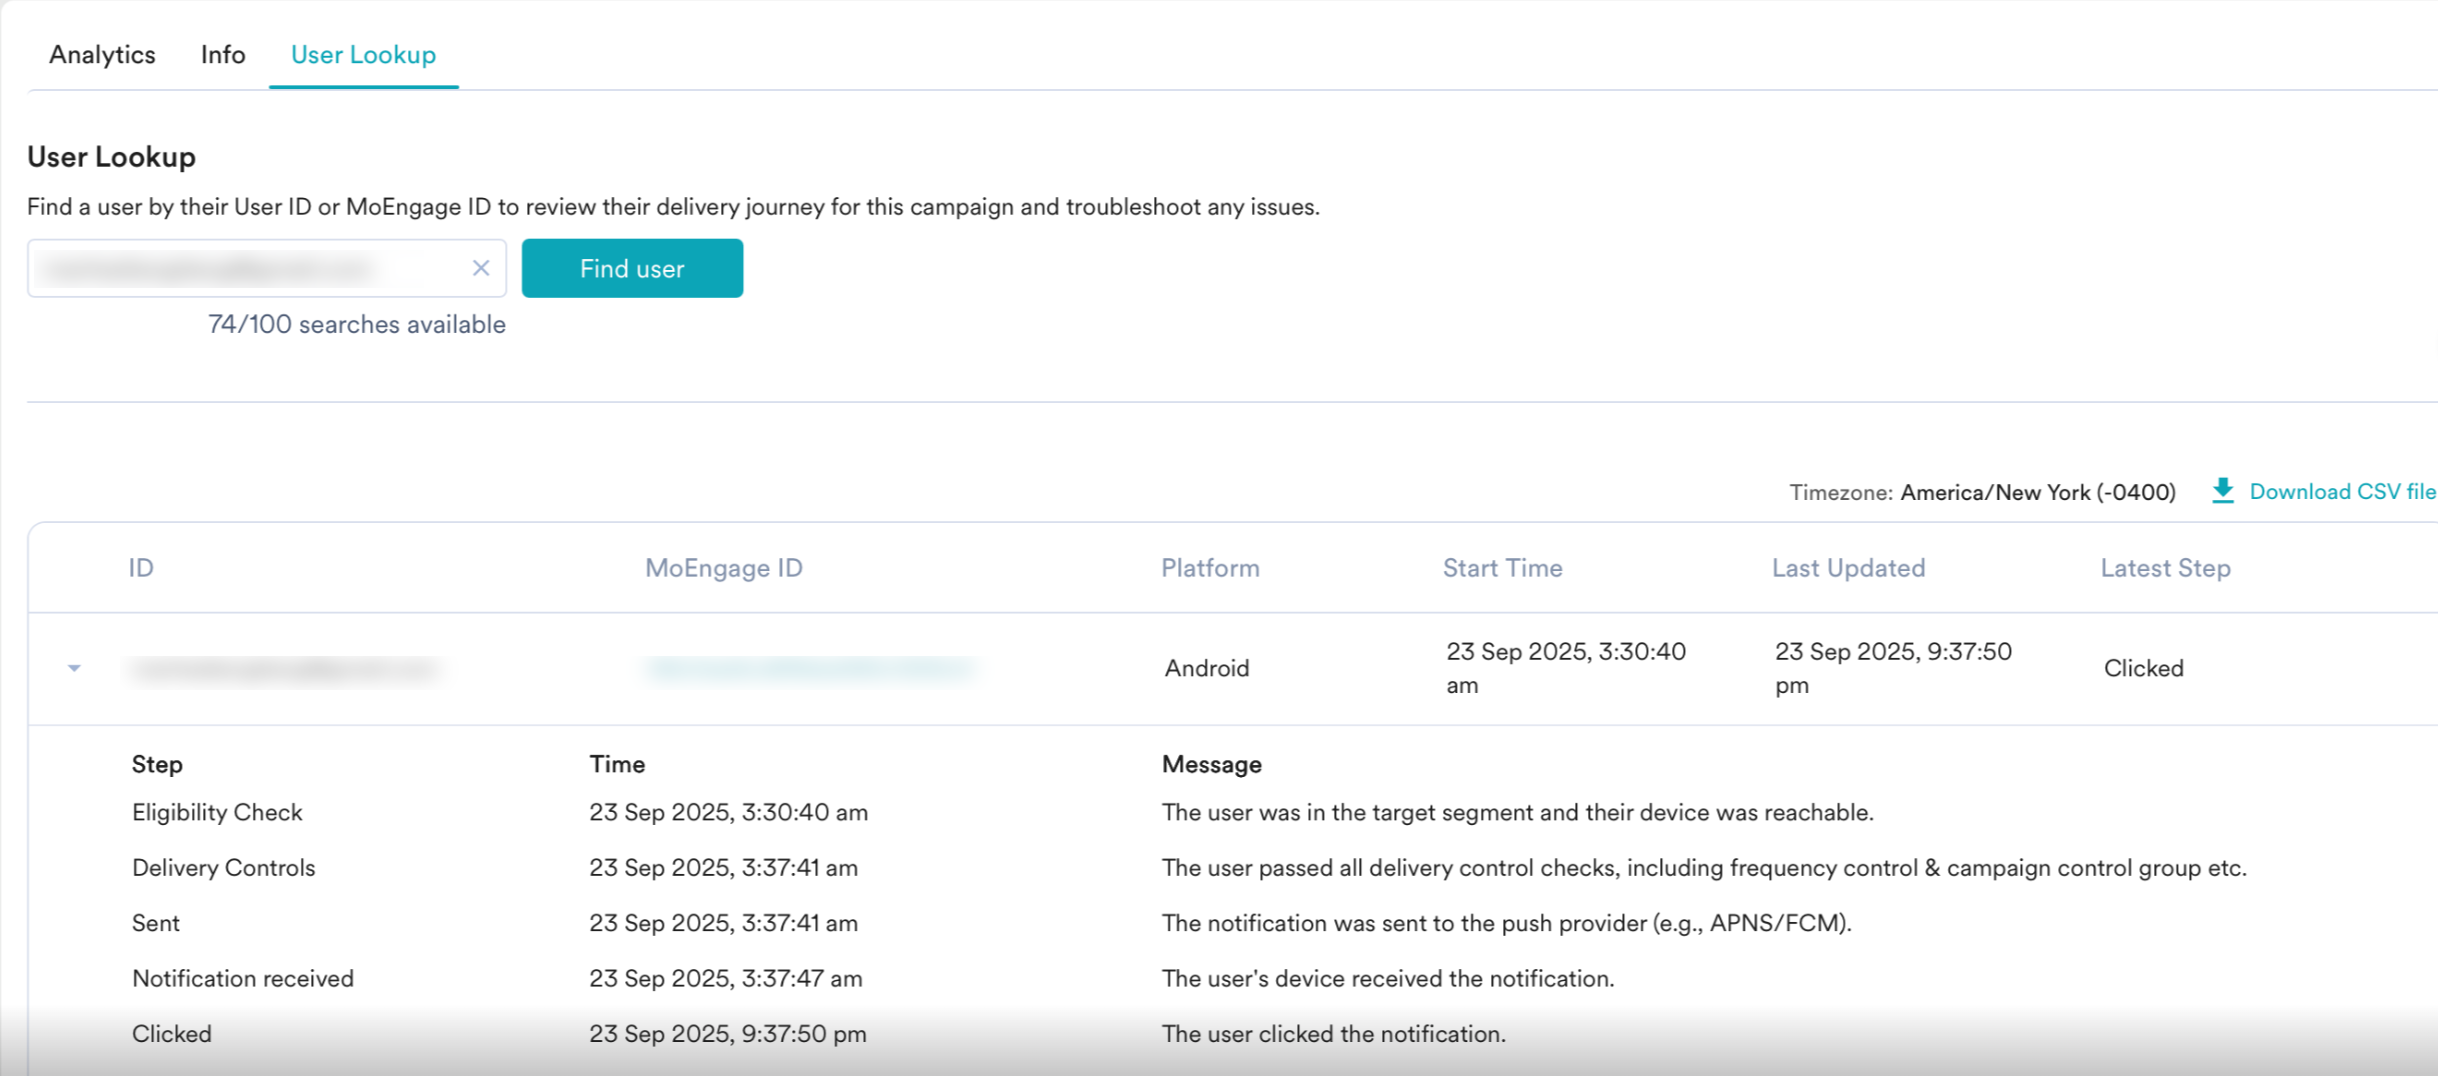Click the Notification received step entry

click(x=243, y=978)
